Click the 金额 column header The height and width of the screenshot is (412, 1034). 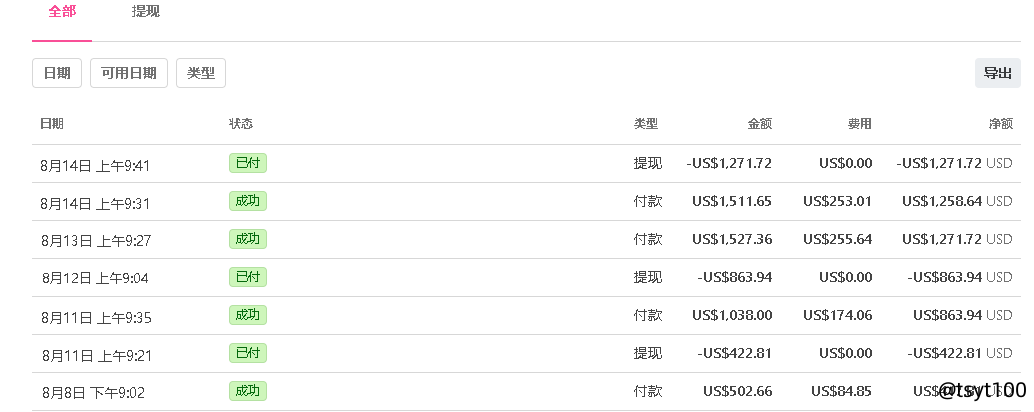[x=759, y=124]
